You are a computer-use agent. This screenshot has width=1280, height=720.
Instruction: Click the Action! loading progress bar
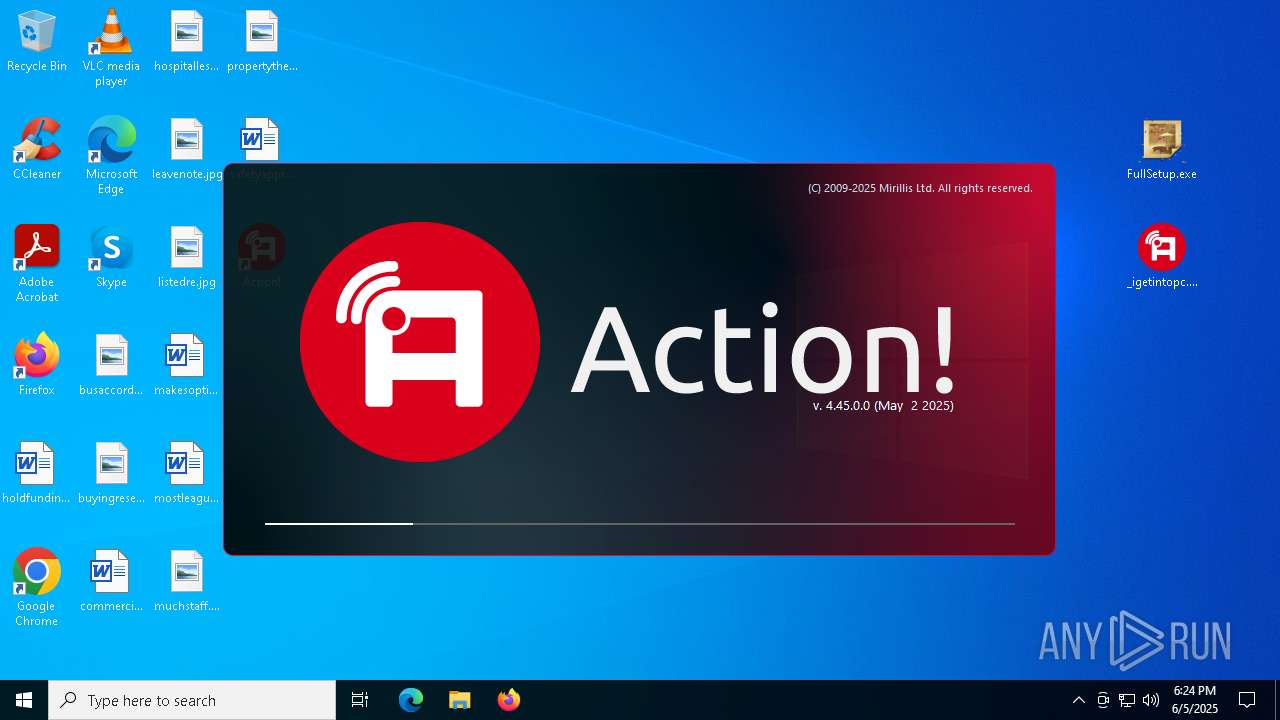[x=640, y=523]
